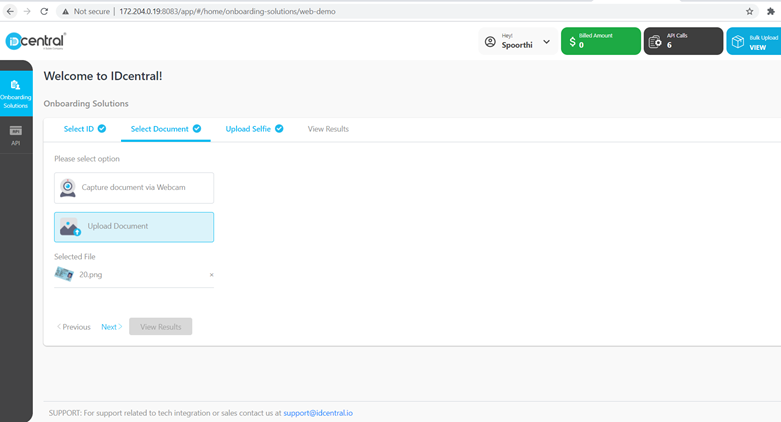This screenshot has width=781, height=422.
Task: Proceed with the Next link
Action: [x=112, y=327]
